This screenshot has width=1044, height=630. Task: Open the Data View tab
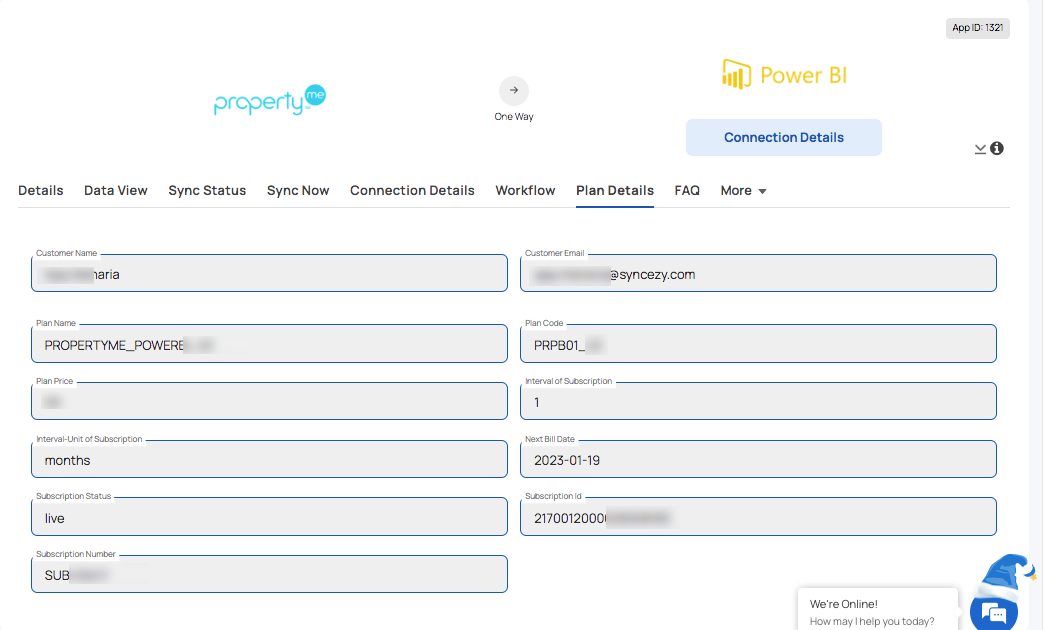(x=116, y=190)
